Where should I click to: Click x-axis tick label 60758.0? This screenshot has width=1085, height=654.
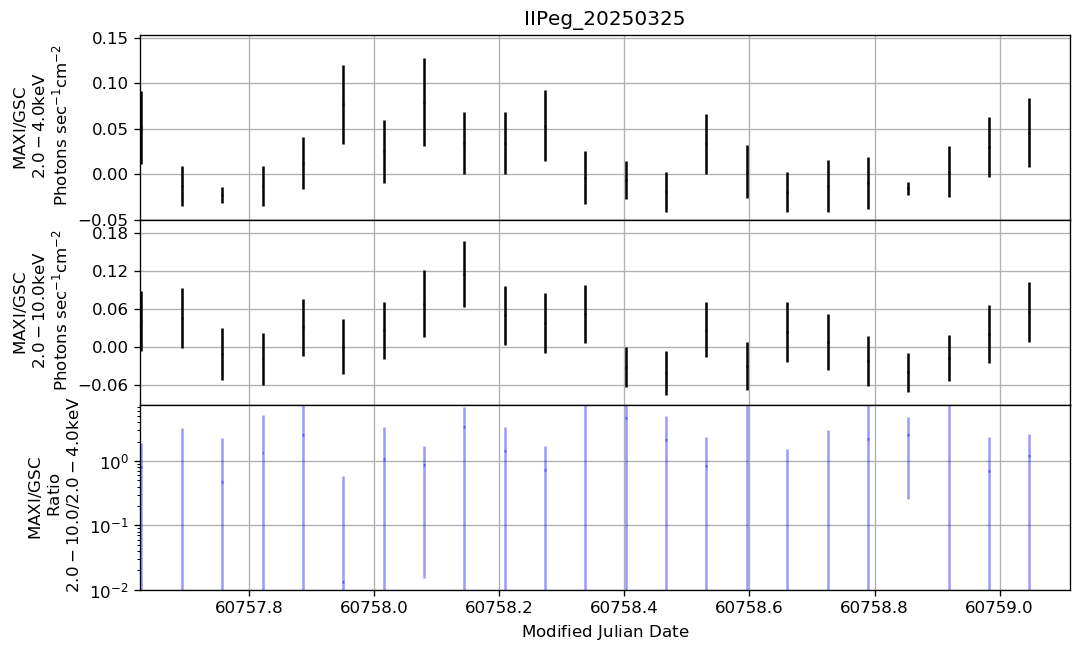pyautogui.click(x=374, y=608)
